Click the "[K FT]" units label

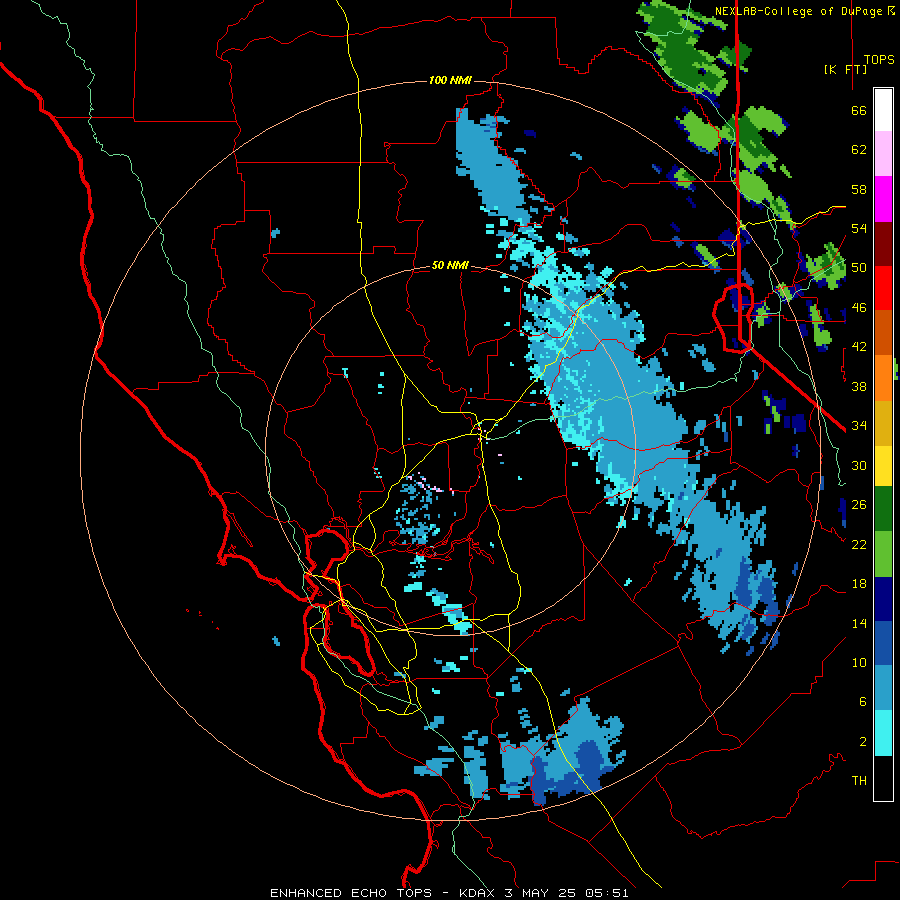tap(845, 69)
